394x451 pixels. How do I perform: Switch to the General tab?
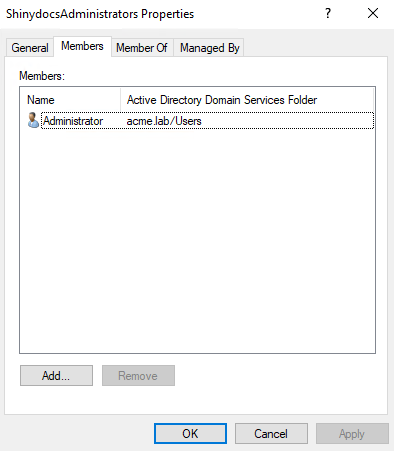click(30, 48)
